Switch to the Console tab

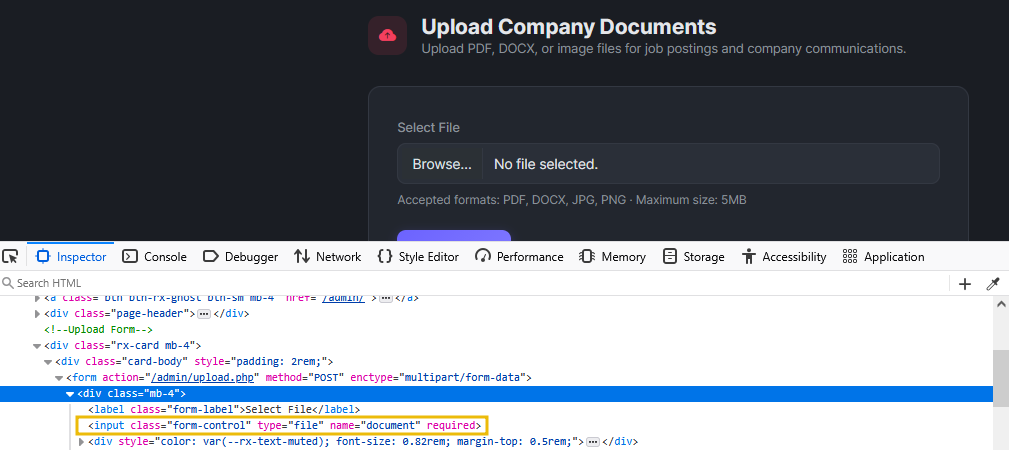[154, 257]
